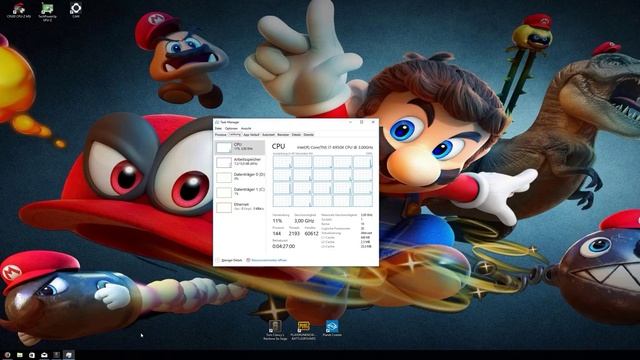Click the Task Manager taskbar button
This screenshot has height=360, width=640.
coord(69,355)
